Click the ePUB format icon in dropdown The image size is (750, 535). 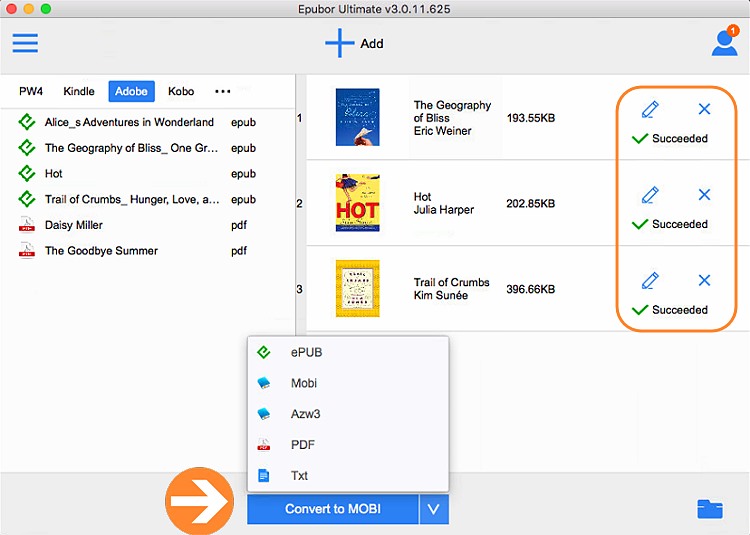pyautogui.click(x=264, y=352)
